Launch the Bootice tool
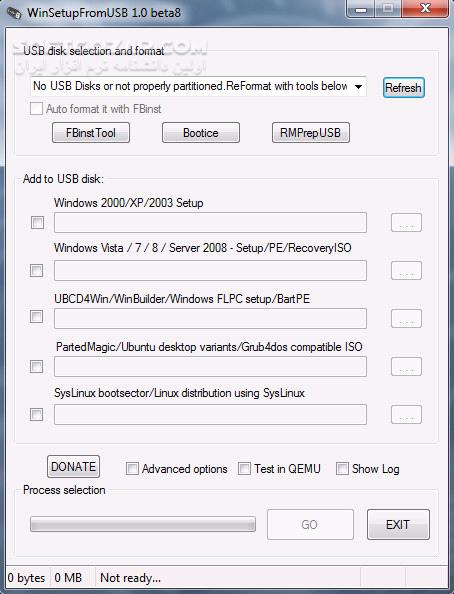454x594 pixels. point(201,133)
